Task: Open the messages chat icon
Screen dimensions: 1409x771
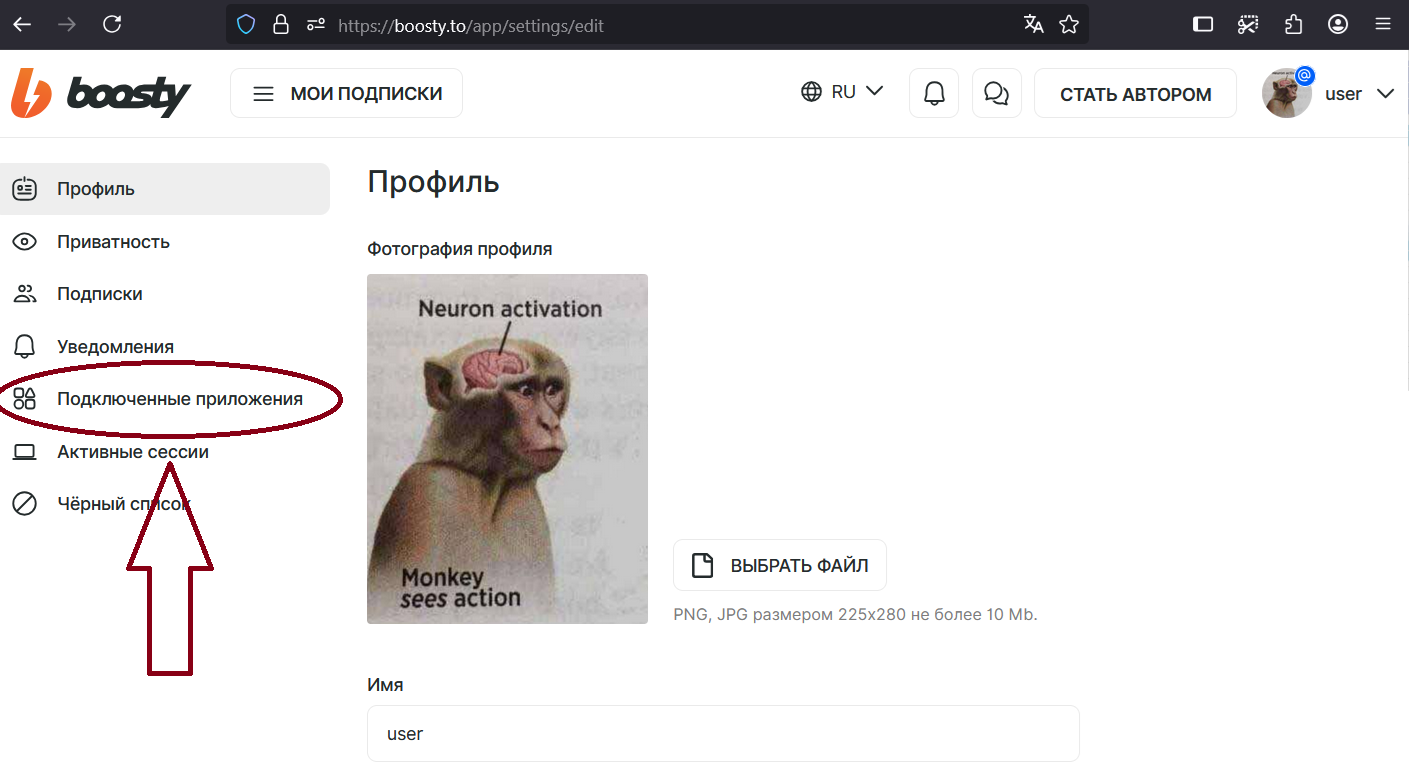Action: 997,93
